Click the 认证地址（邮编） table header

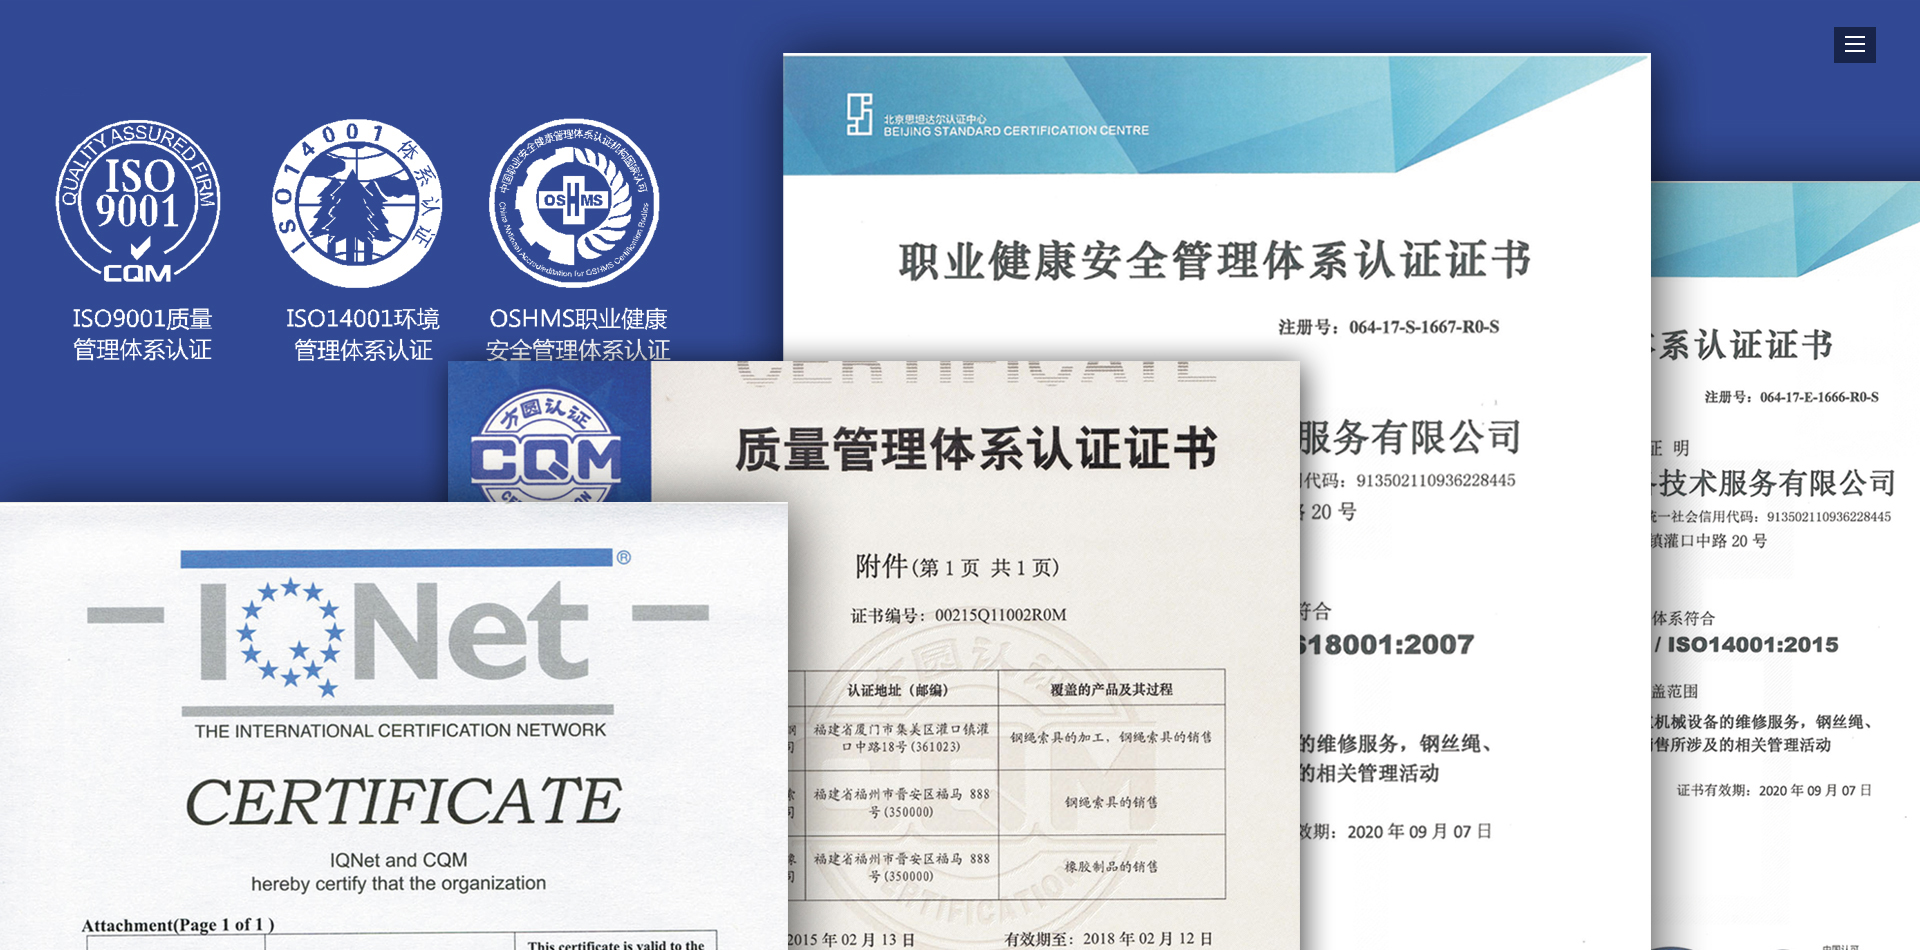[x=897, y=690]
